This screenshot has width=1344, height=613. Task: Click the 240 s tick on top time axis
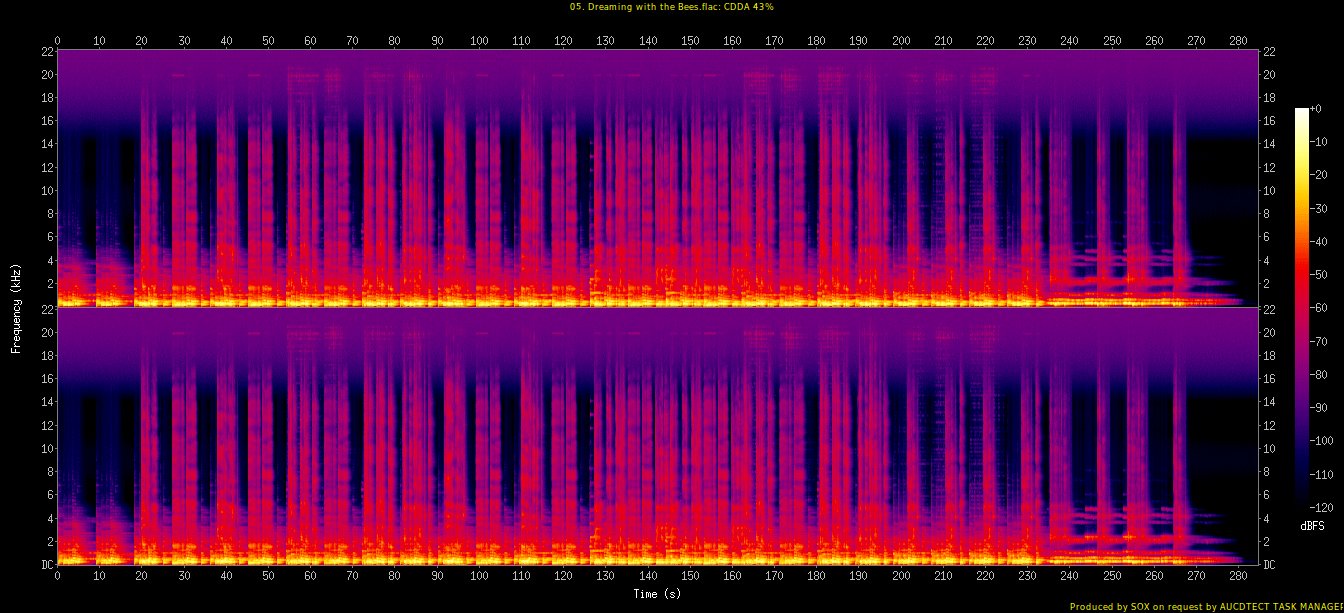[x=1070, y=40]
